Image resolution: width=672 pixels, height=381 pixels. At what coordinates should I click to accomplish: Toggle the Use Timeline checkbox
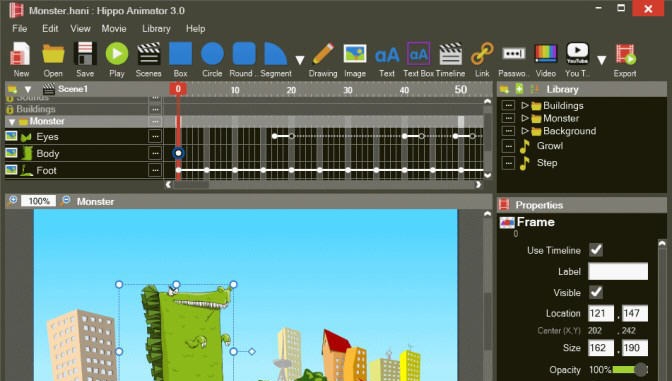point(596,250)
